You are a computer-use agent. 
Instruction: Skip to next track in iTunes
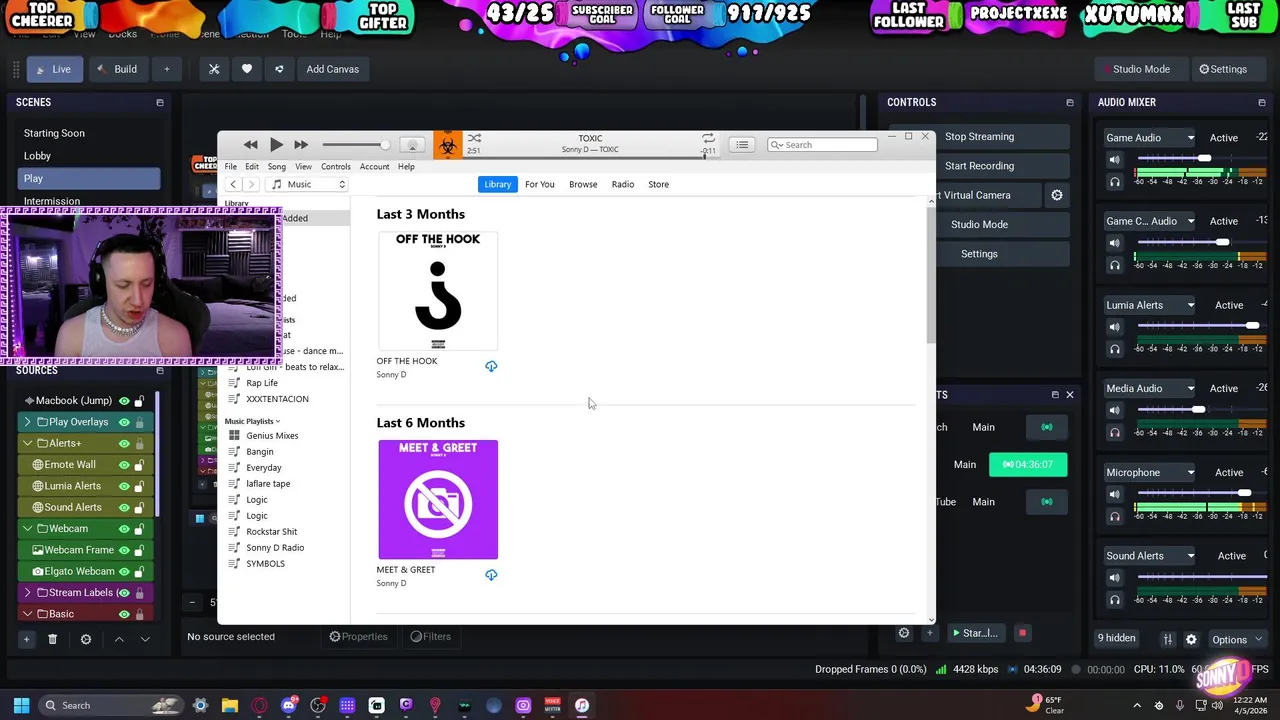301,145
